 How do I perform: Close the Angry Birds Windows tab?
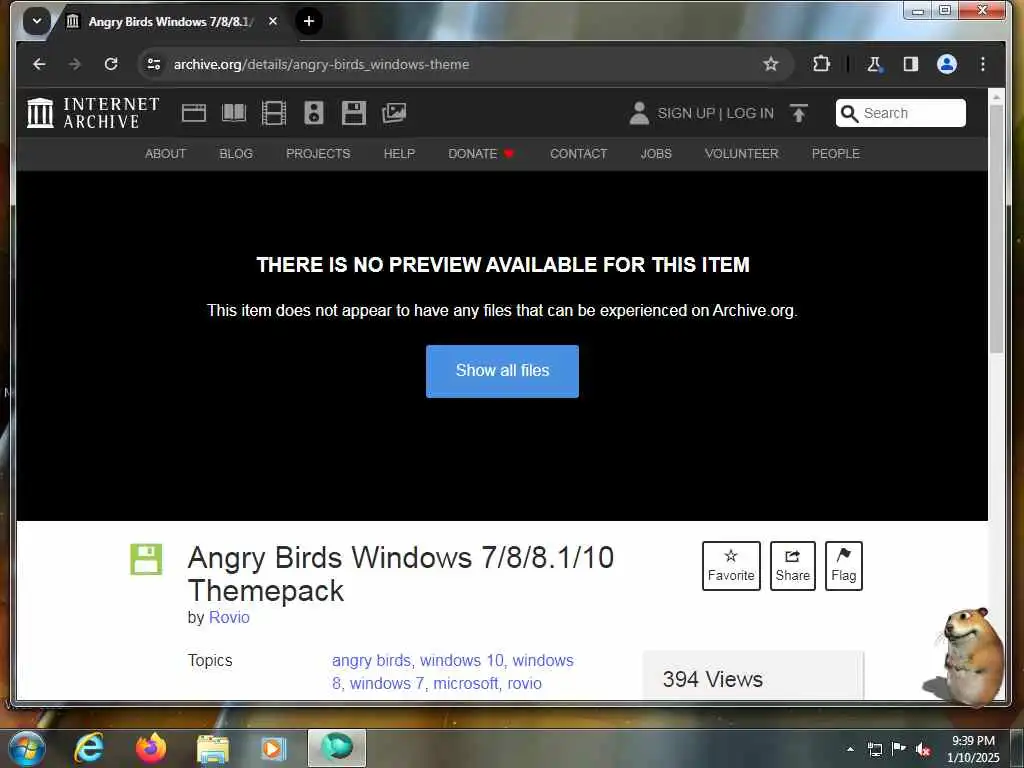273,21
